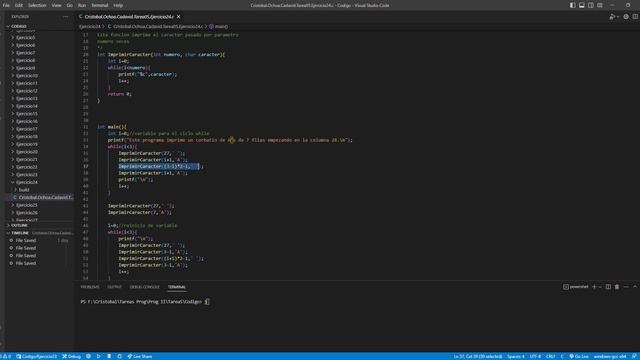Open the Ejercicio25 folder row
Viewport: 640px width, 360px height.
click(39, 205)
